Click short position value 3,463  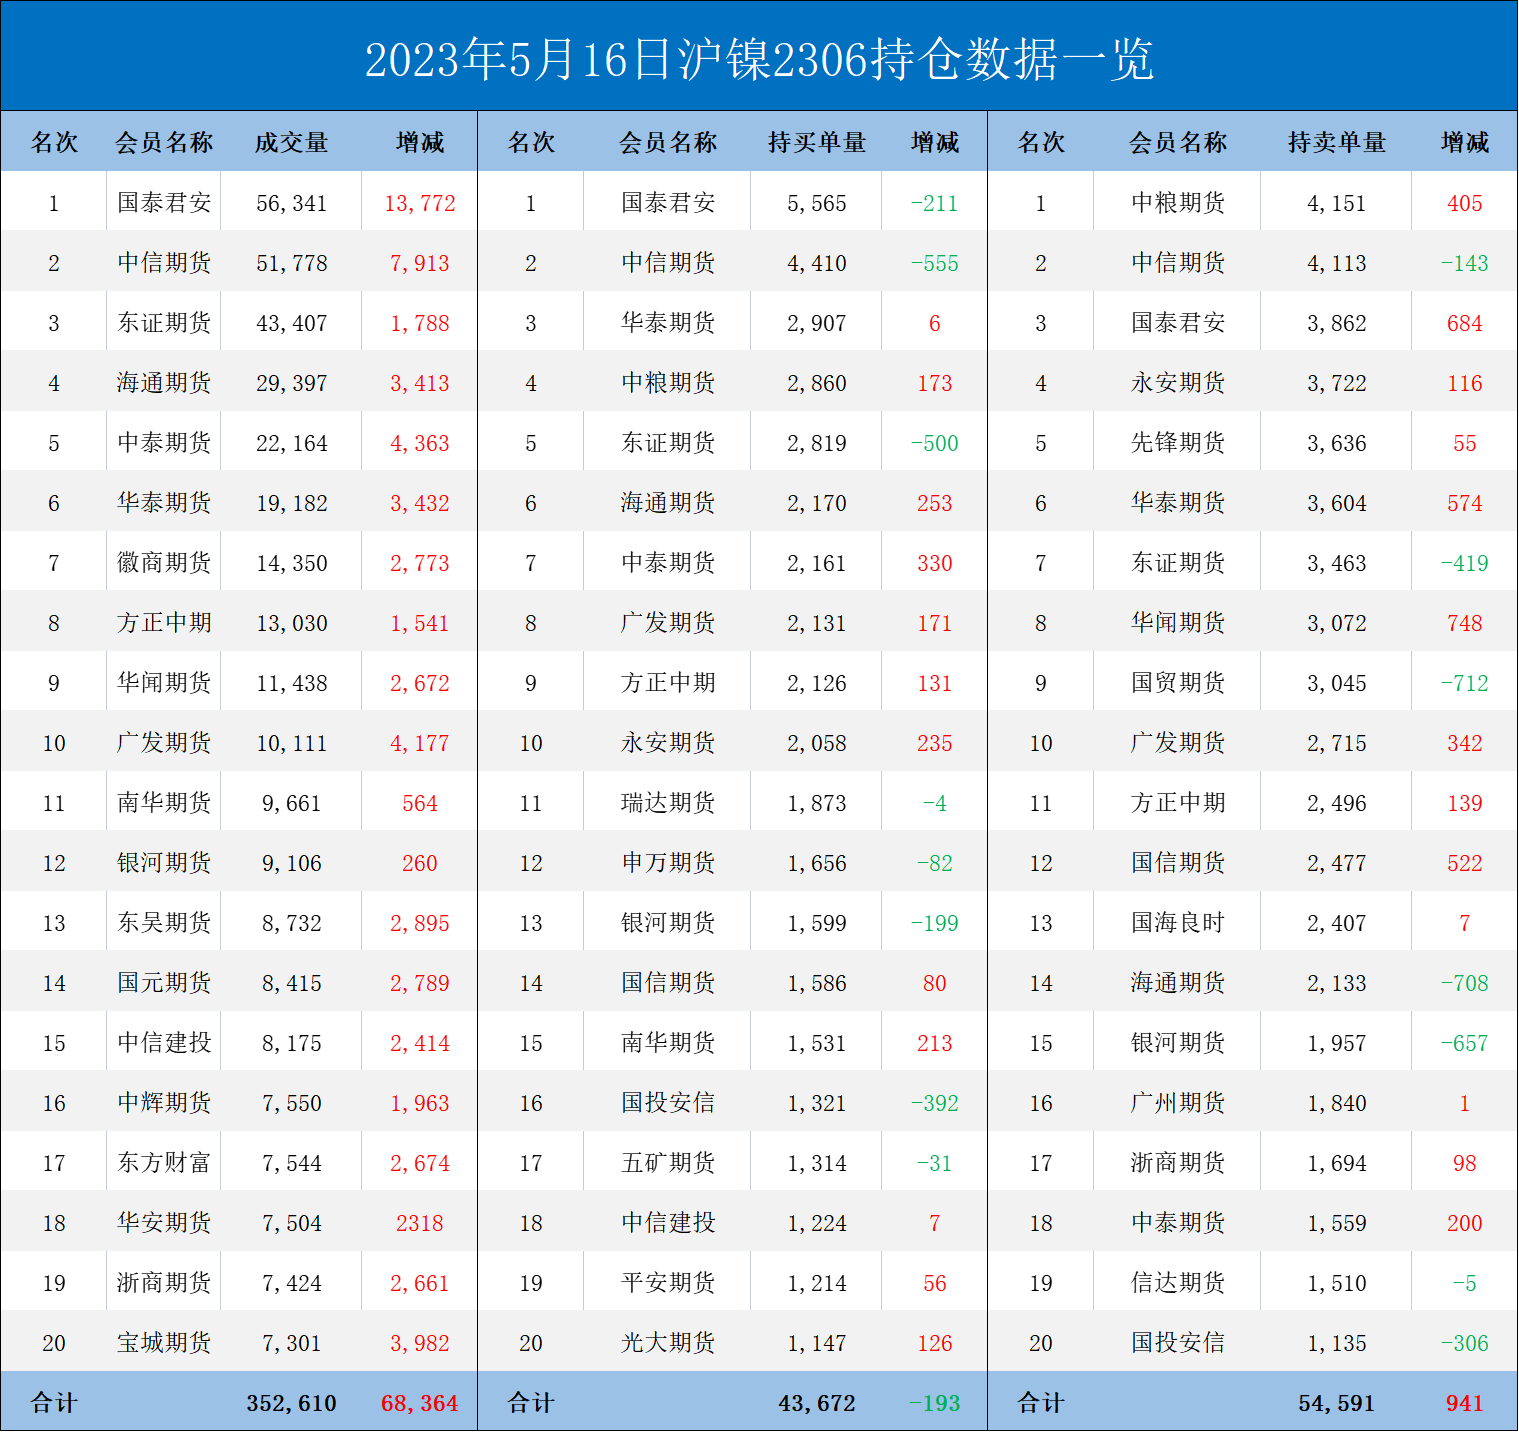[1337, 563]
